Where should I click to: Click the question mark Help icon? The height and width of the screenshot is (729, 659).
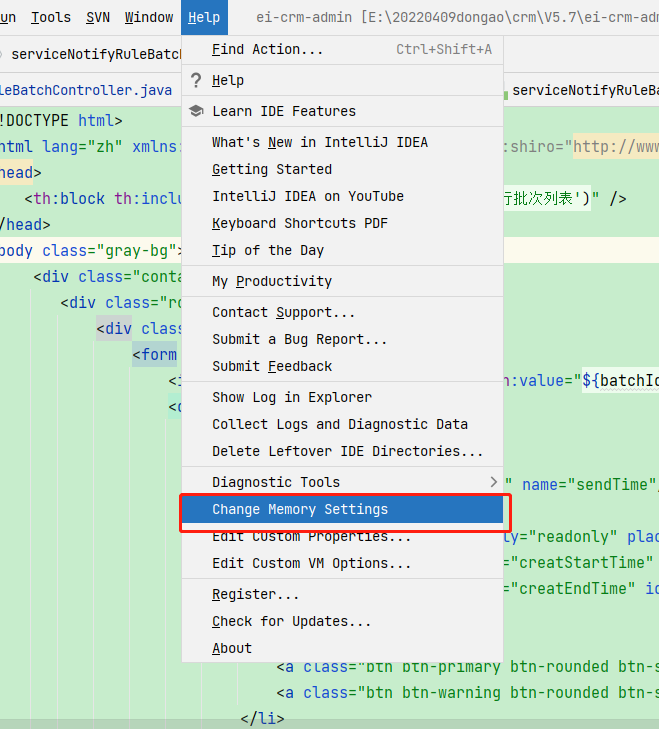pos(196,80)
